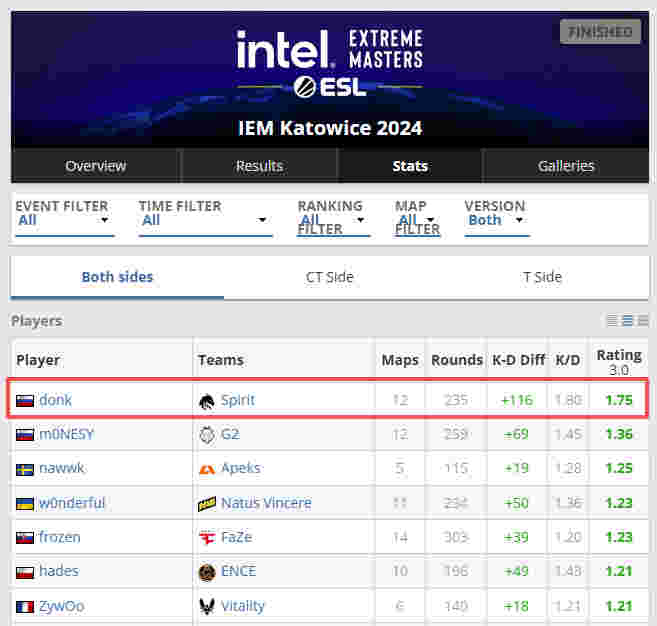Click the Spirit team logo icon

pyautogui.click(x=206, y=400)
